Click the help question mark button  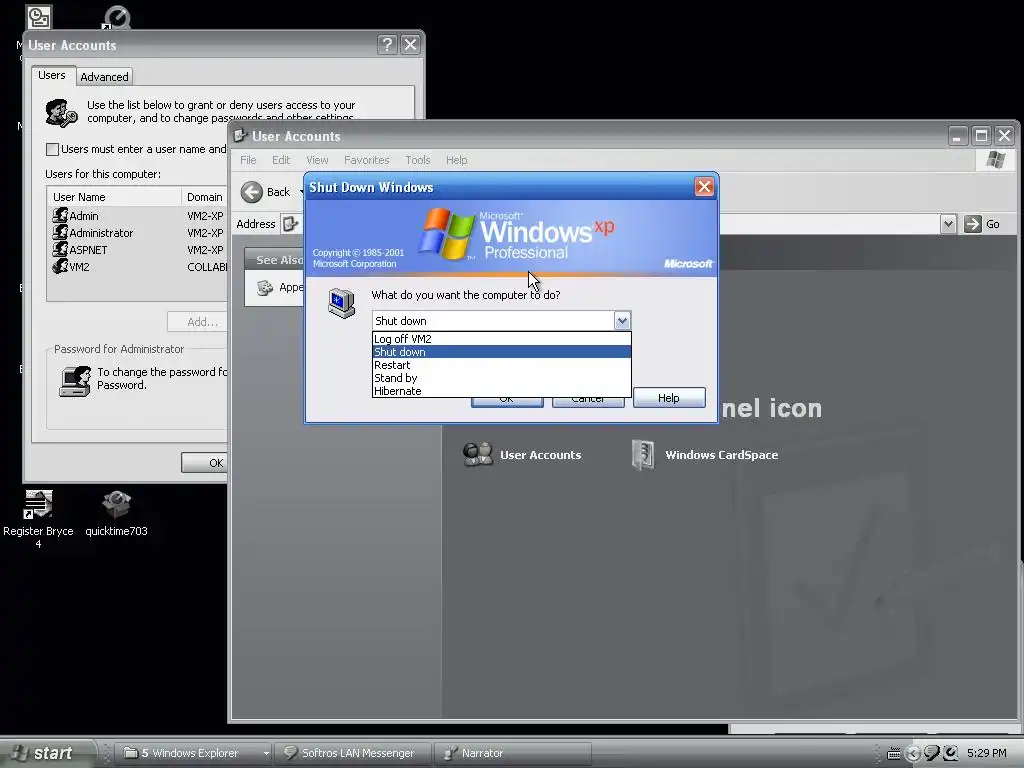tap(387, 44)
